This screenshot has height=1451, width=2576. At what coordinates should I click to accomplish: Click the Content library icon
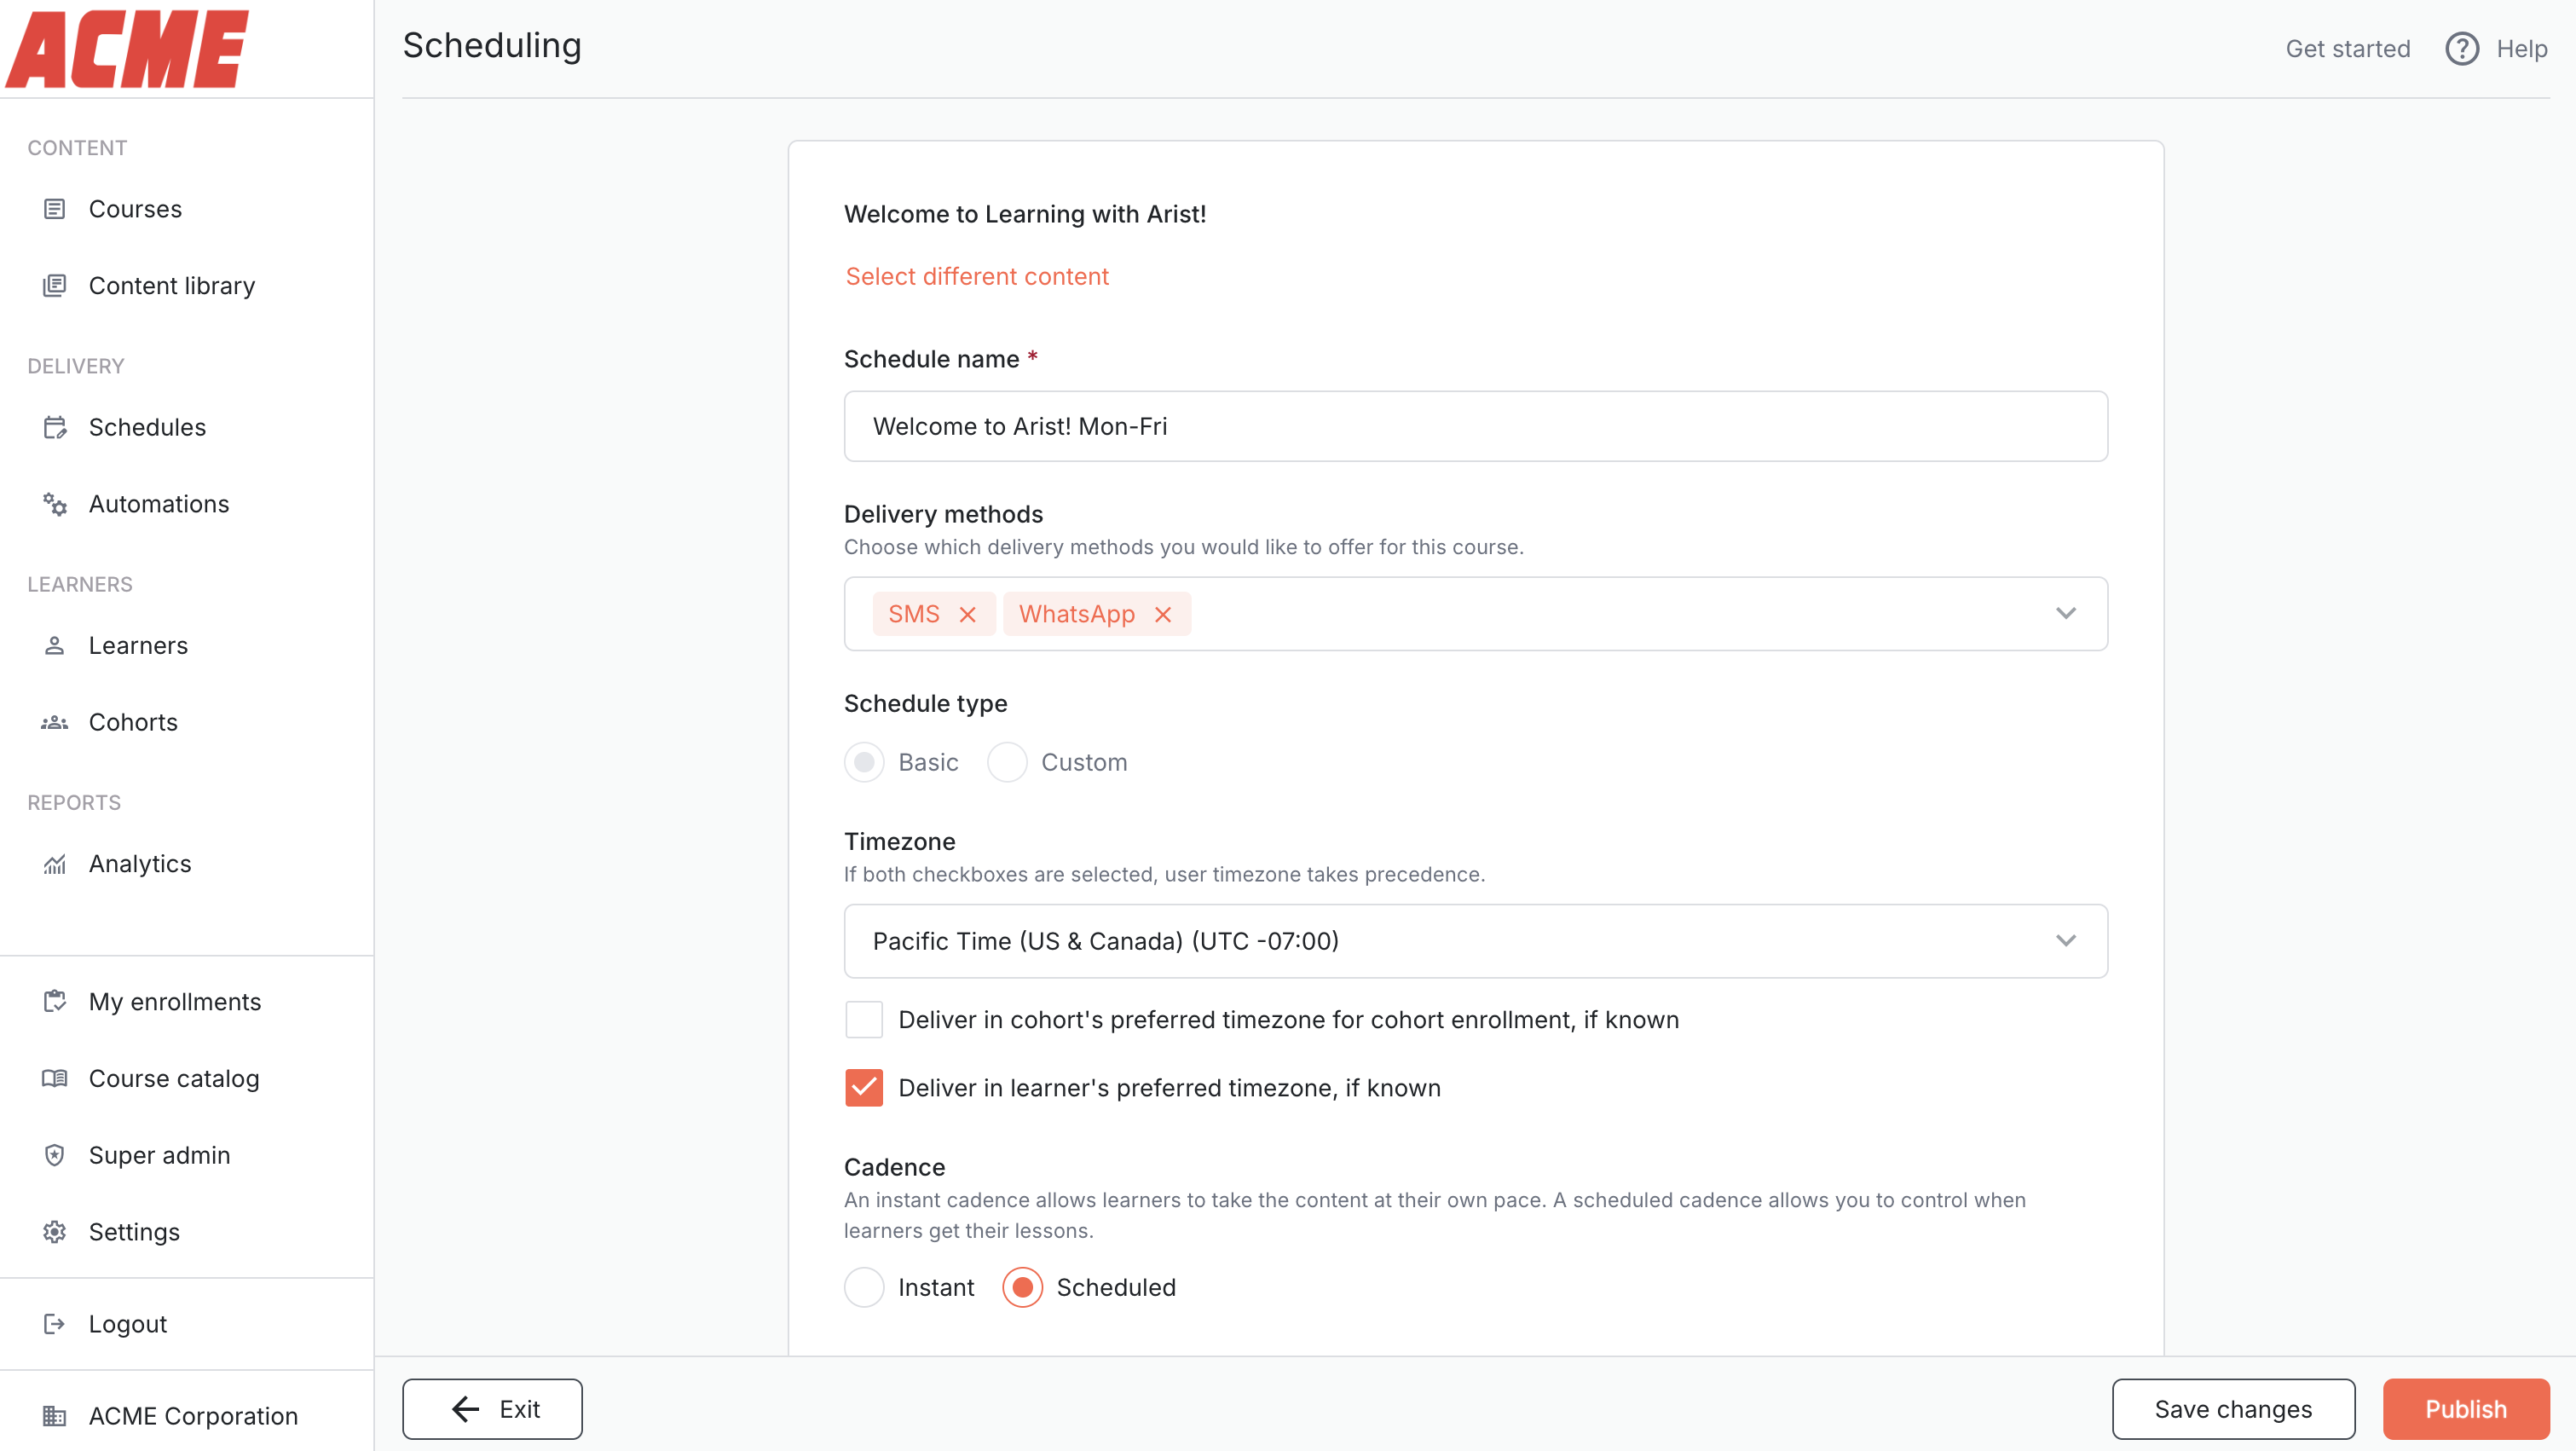[55, 286]
